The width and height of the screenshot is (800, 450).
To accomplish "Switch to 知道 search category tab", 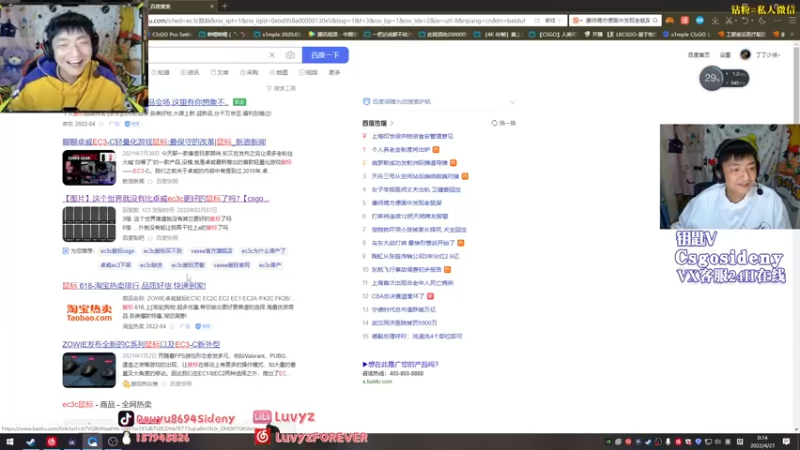I will point(161,72).
